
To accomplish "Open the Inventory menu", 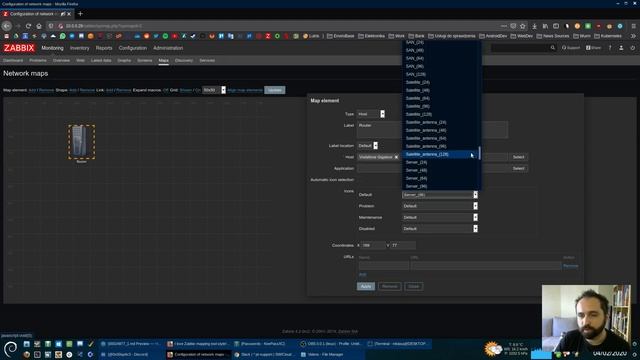I will 80,48.
